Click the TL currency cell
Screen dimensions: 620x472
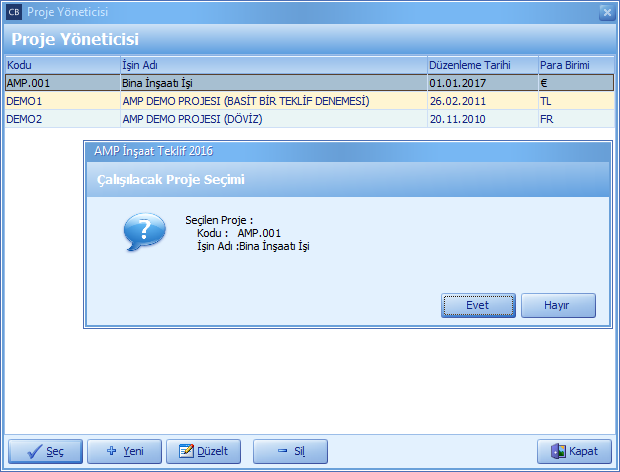pos(575,101)
